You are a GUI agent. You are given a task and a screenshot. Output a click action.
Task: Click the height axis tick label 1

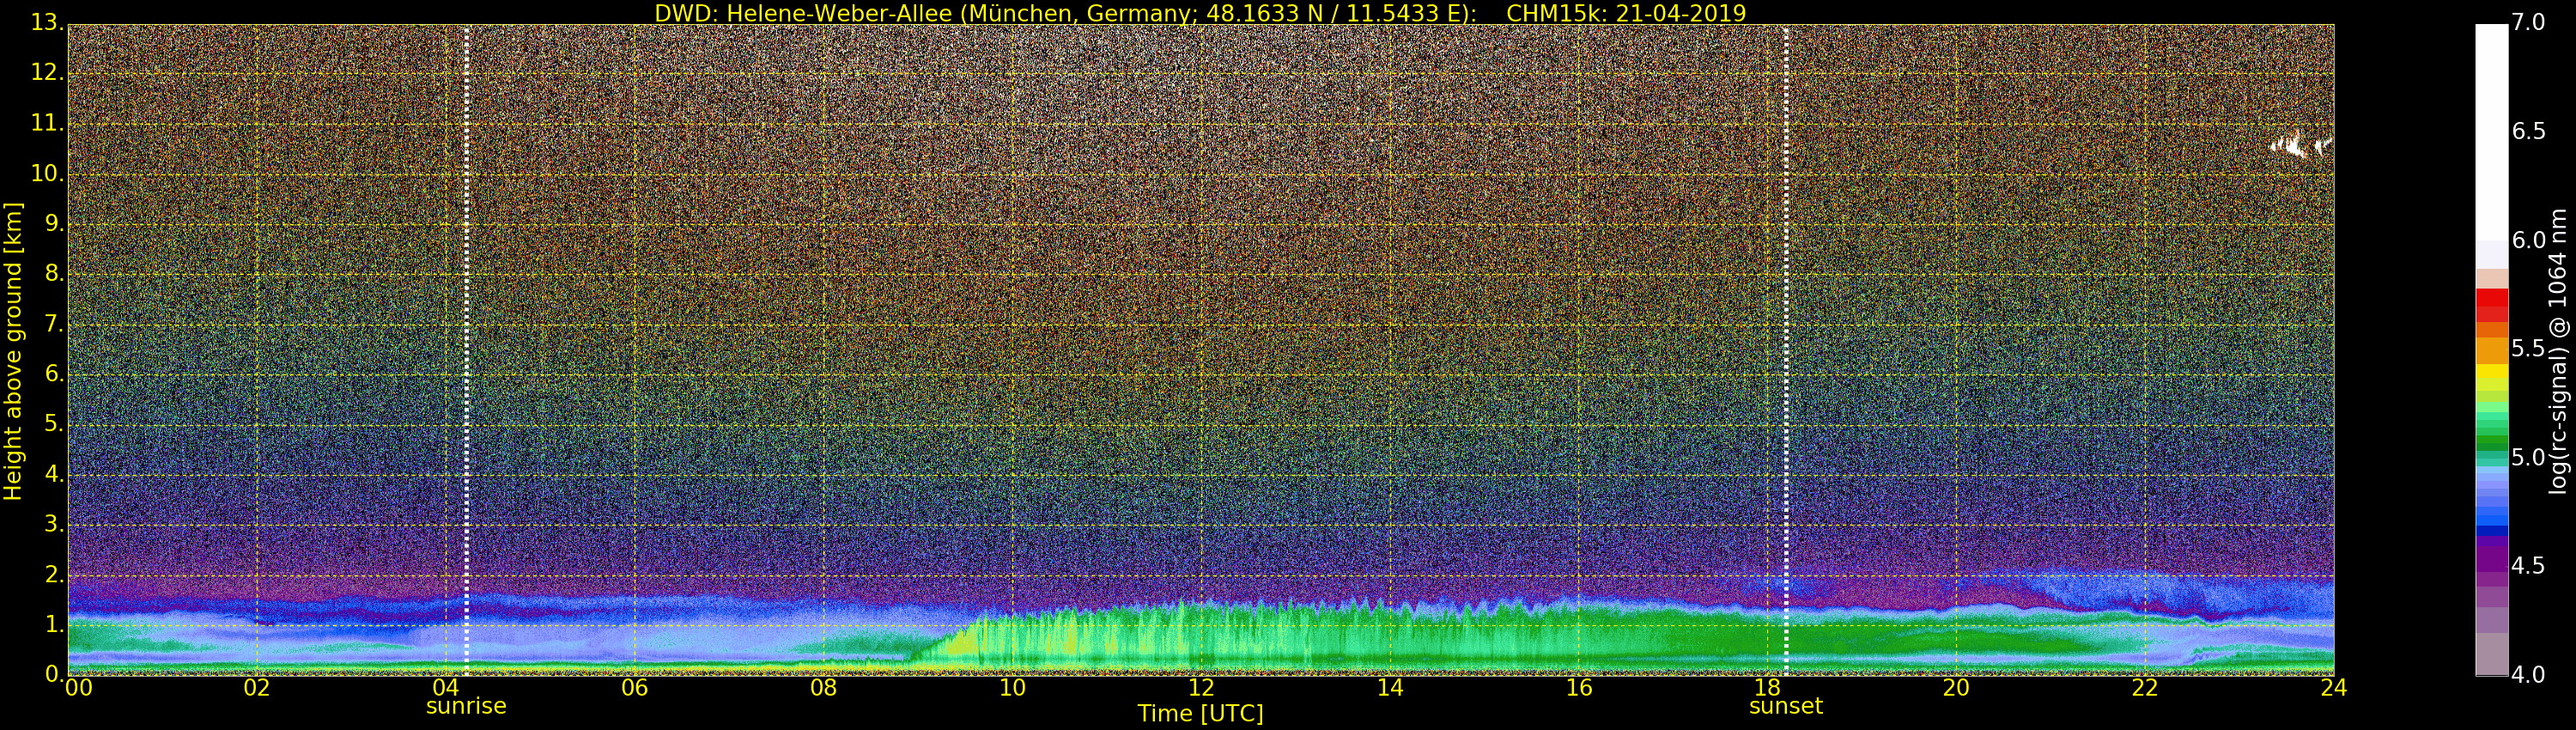coord(54,624)
